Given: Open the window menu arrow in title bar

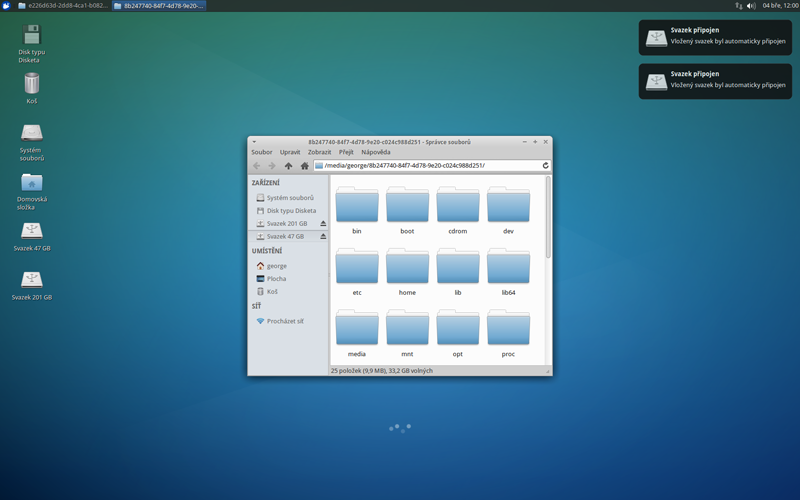Looking at the screenshot, I should click(254, 142).
